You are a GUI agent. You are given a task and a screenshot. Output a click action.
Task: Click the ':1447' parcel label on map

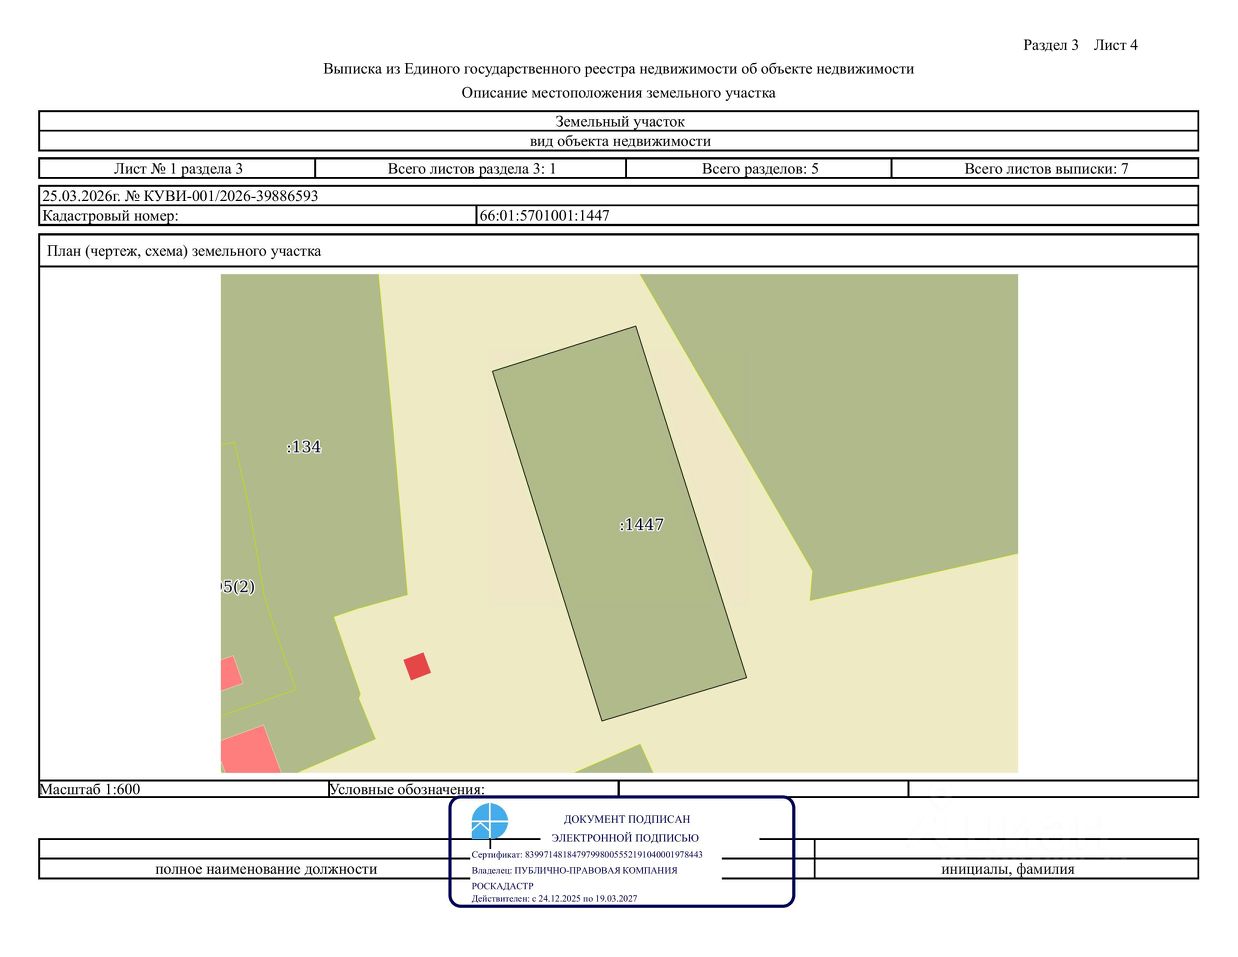(x=642, y=524)
